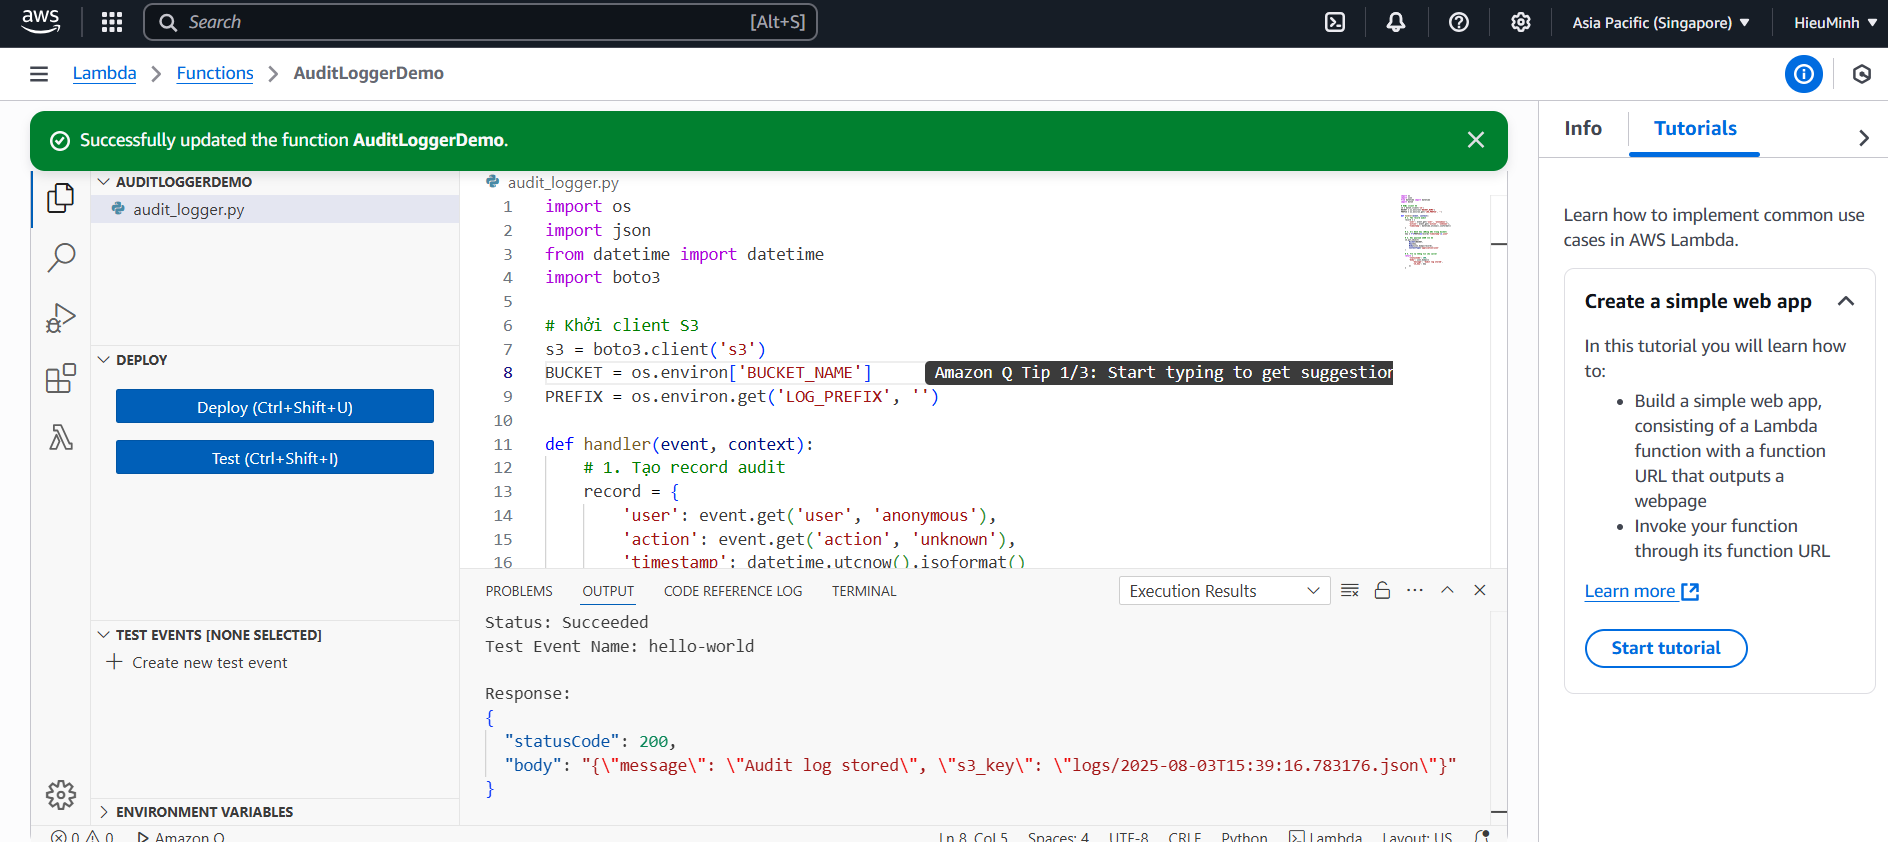
Task: Select audit_logger.py in file tree
Action: click(x=275, y=209)
